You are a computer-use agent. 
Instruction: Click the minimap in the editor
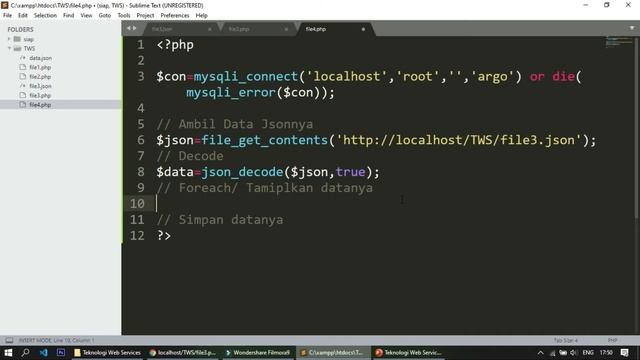[x=618, y=42]
